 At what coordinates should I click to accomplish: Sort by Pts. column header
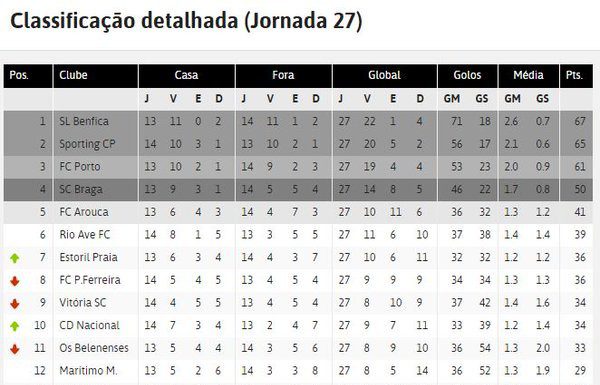point(576,76)
